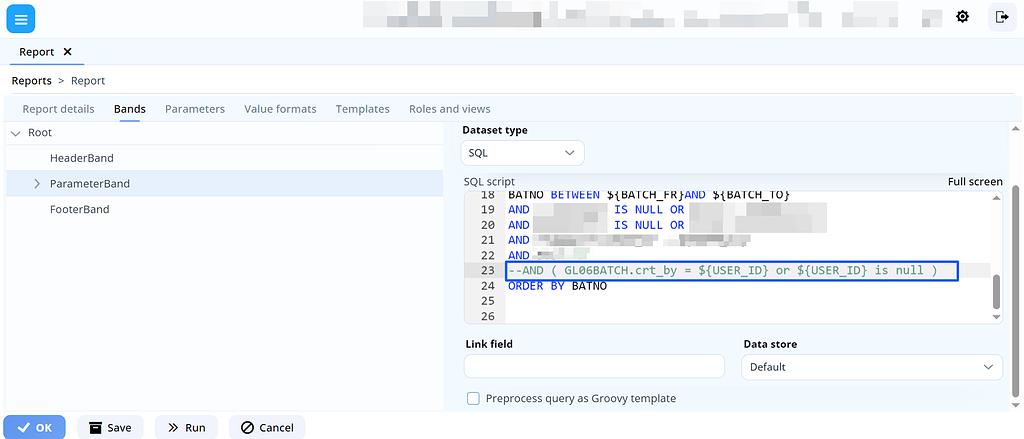Open Roles and views tab
This screenshot has width=1024, height=439.
[449, 109]
